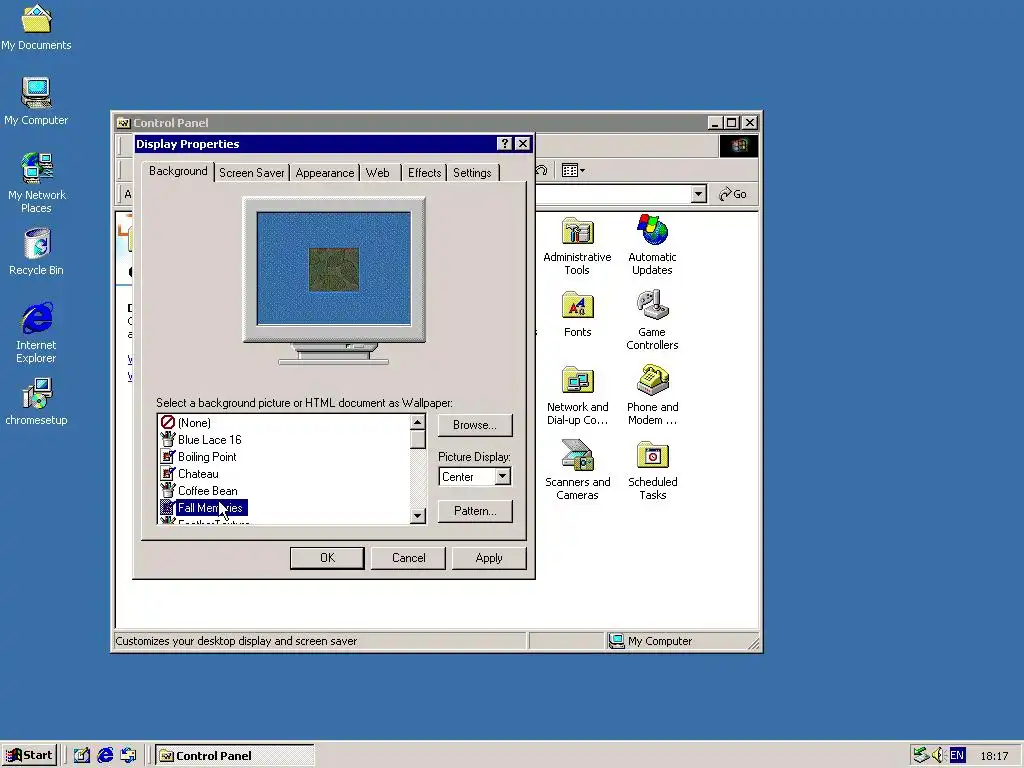This screenshot has width=1024, height=768.
Task: Click the Browse... button
Action: tap(475, 425)
